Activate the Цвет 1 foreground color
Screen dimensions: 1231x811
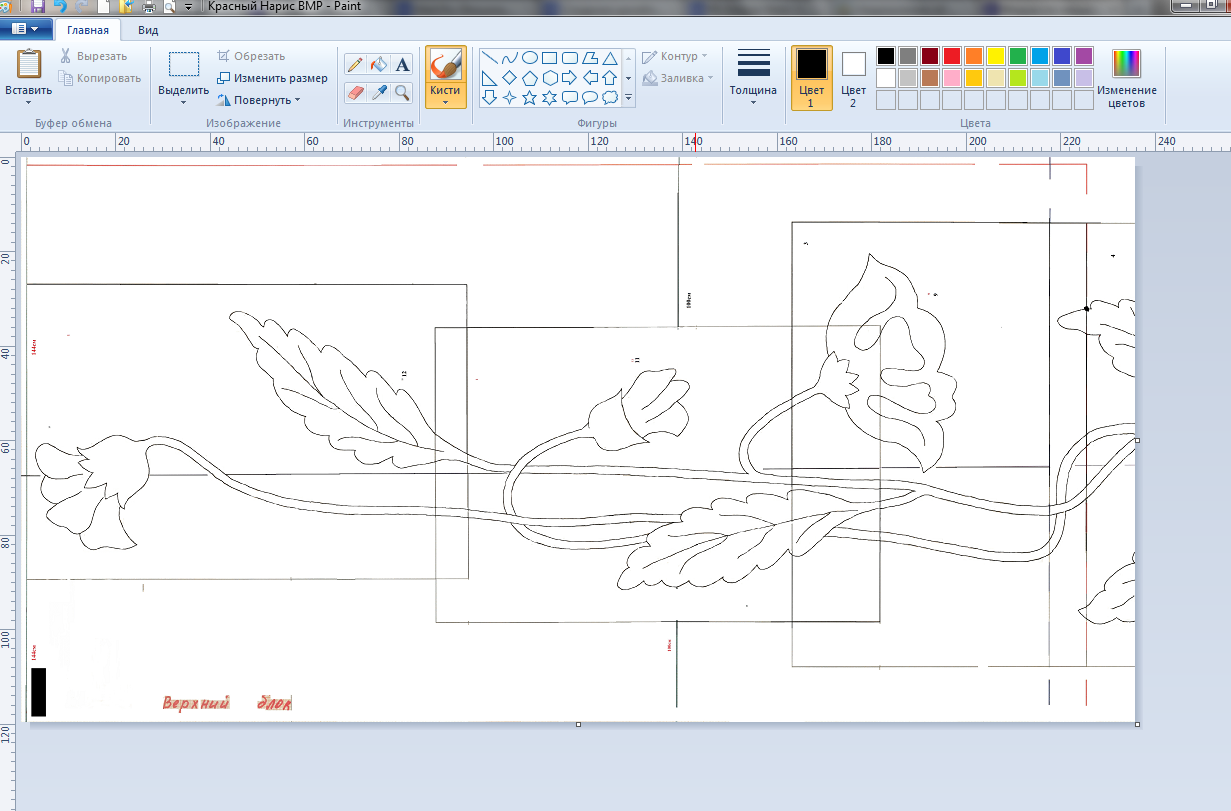point(811,76)
